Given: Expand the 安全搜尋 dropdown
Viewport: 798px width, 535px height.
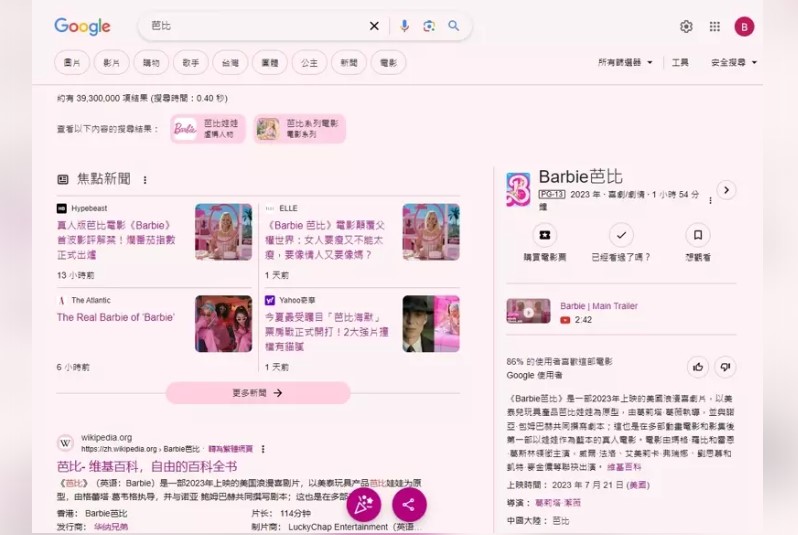Looking at the screenshot, I should (734, 63).
